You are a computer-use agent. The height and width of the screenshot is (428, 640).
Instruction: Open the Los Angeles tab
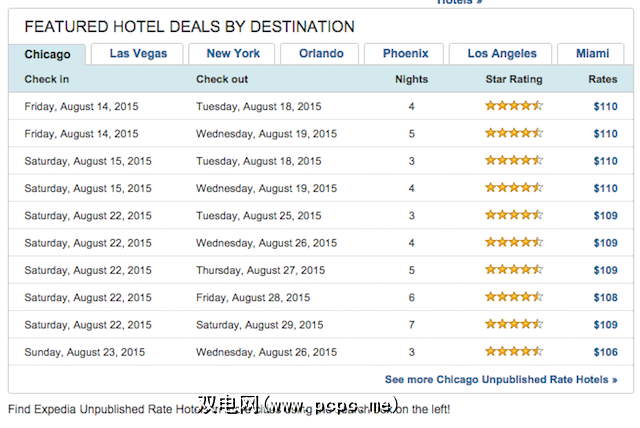[x=502, y=53]
